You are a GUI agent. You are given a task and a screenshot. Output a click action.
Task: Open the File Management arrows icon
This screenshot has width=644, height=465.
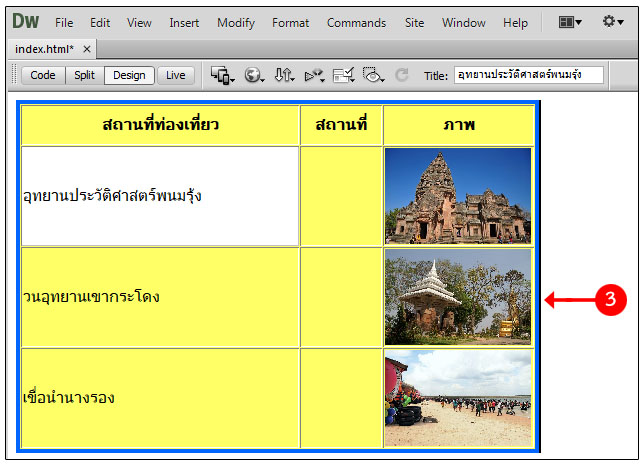click(284, 75)
